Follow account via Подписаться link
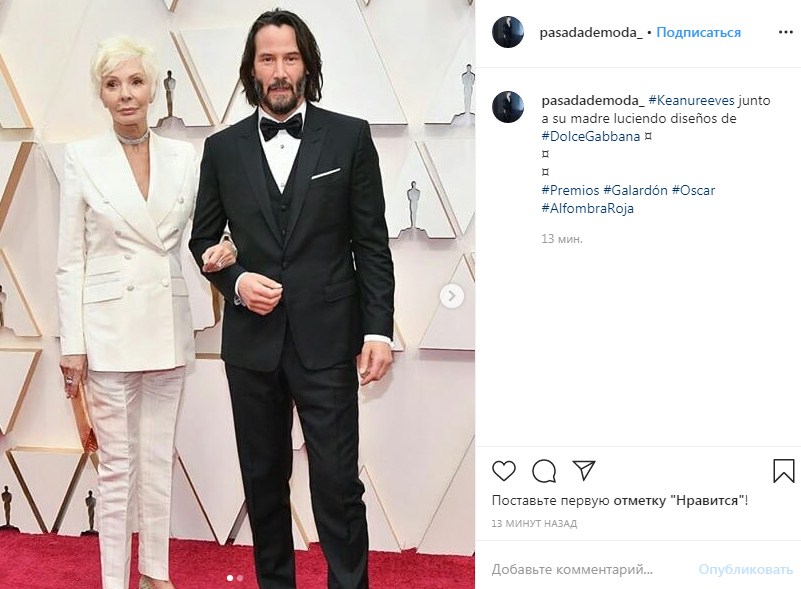Screen dimensions: 801x589 698,32
